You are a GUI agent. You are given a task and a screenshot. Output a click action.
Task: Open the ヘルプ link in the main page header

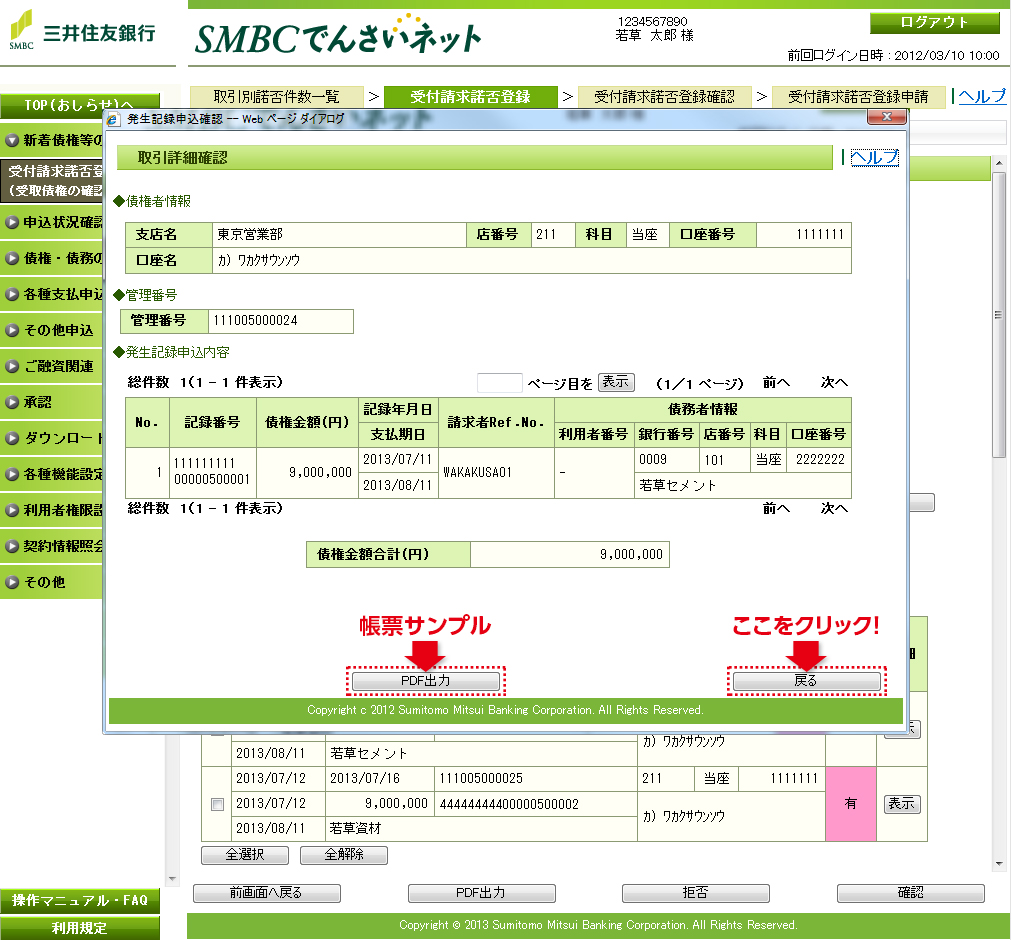pos(982,96)
